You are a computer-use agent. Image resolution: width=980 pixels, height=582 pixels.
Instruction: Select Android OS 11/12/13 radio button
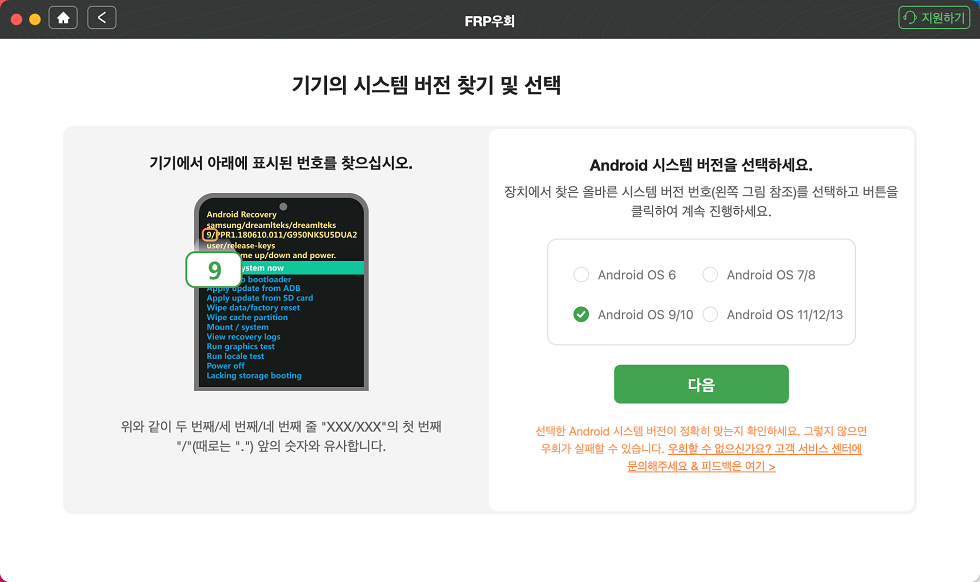pyautogui.click(x=710, y=314)
